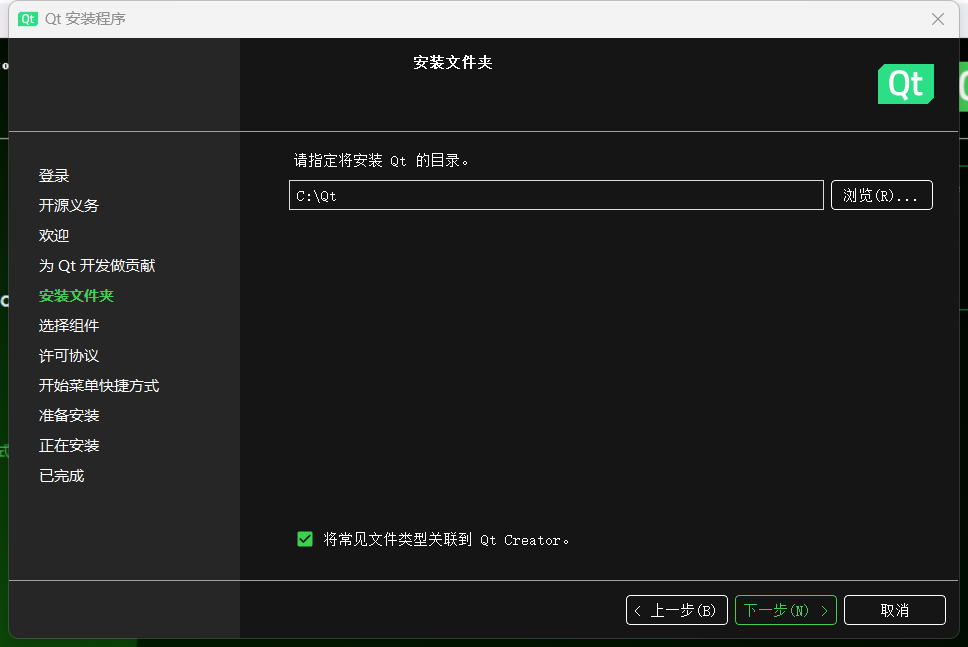
Task: Go back with 上一步(B) button
Action: 677,610
